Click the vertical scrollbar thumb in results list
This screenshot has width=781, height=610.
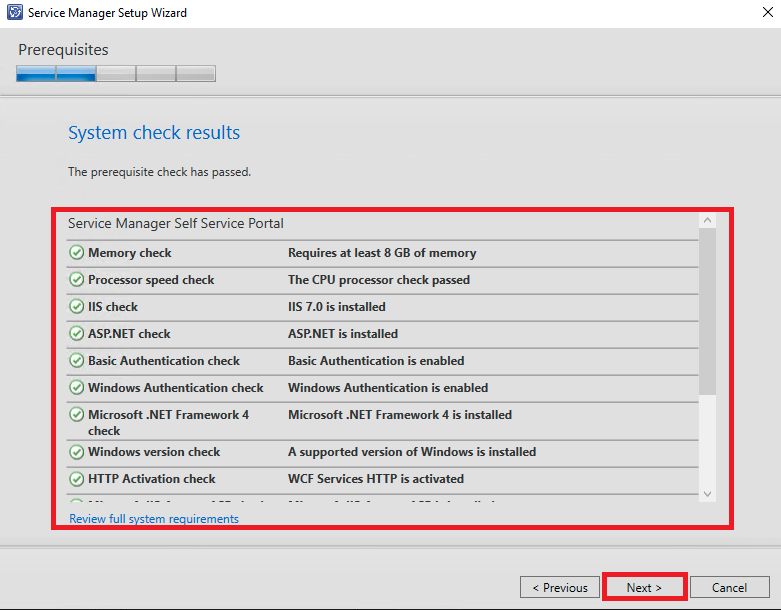(x=707, y=312)
